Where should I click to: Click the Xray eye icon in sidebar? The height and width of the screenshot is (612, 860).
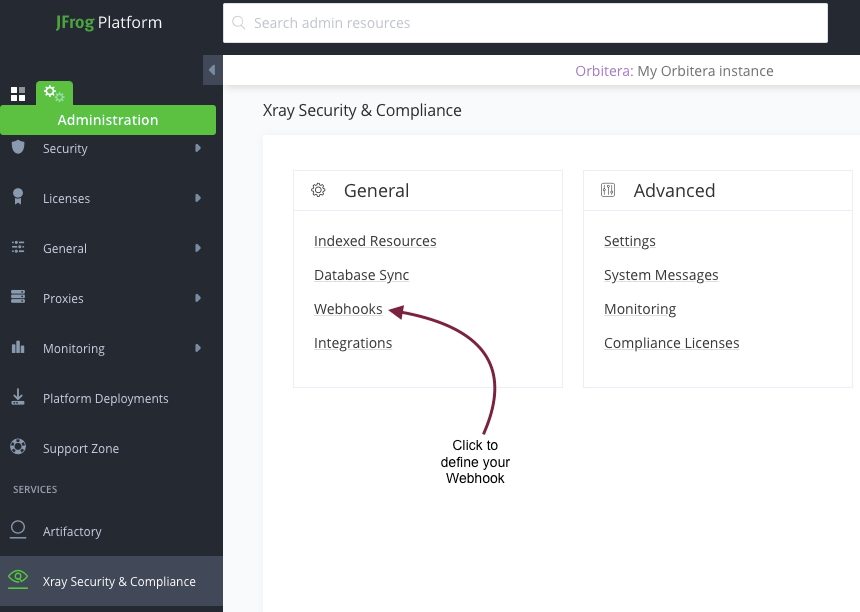click(x=18, y=578)
